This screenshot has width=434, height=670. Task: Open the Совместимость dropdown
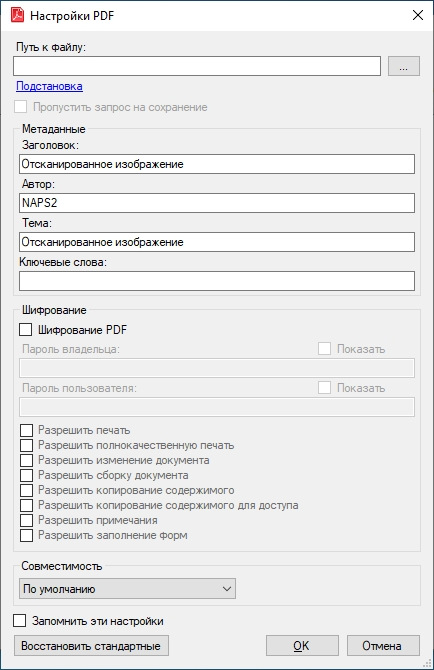click(x=127, y=589)
